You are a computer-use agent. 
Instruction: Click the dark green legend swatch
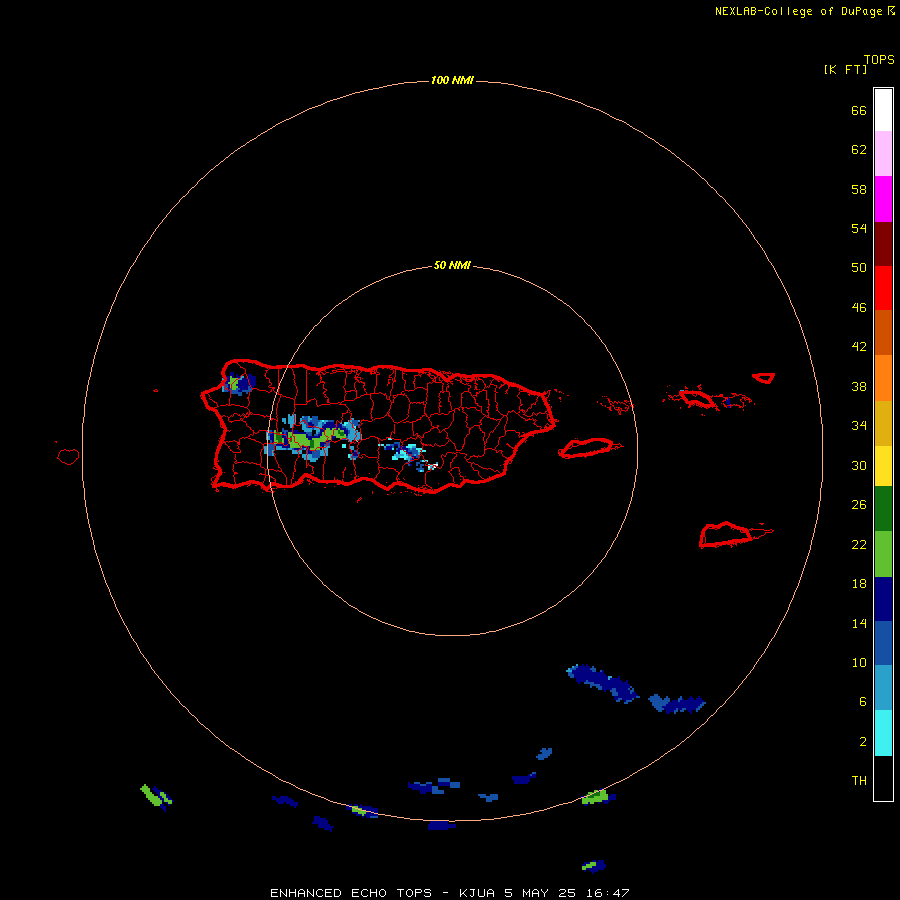883,509
